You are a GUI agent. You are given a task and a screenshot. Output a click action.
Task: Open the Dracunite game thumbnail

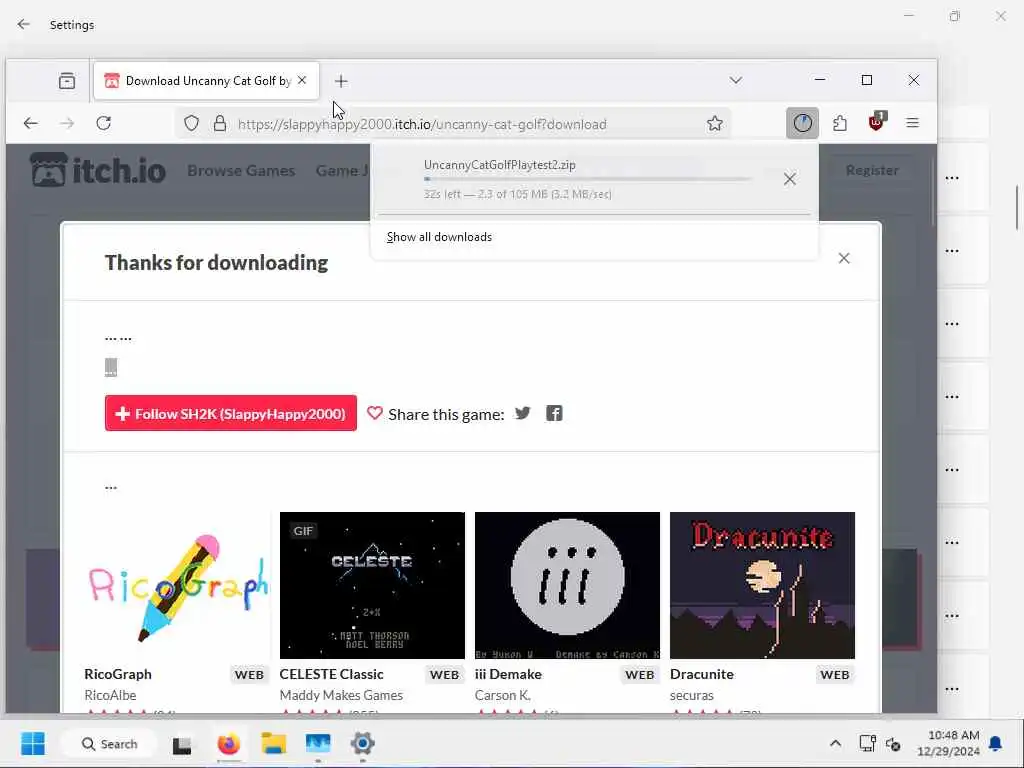[x=762, y=586]
